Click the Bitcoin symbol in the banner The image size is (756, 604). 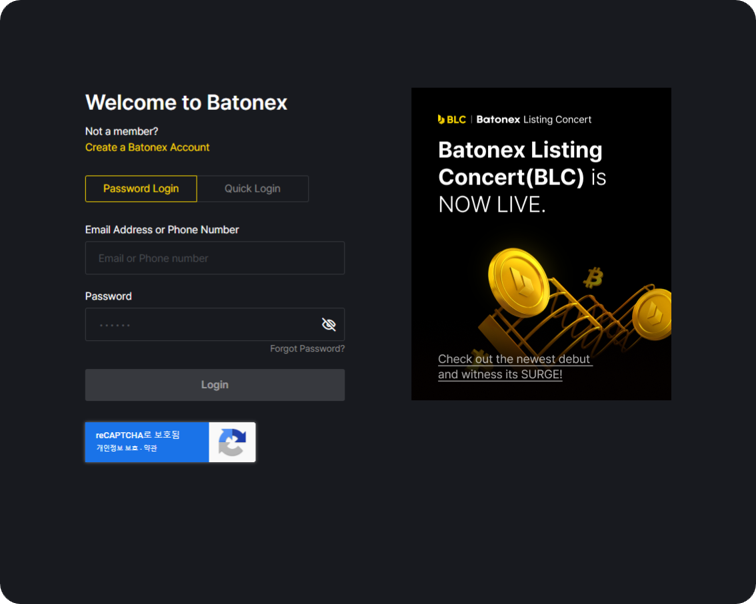point(593,278)
